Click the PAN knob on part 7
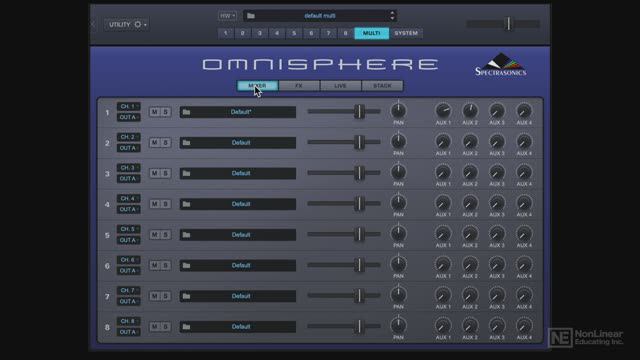This screenshot has width=640, height=360. [398, 295]
